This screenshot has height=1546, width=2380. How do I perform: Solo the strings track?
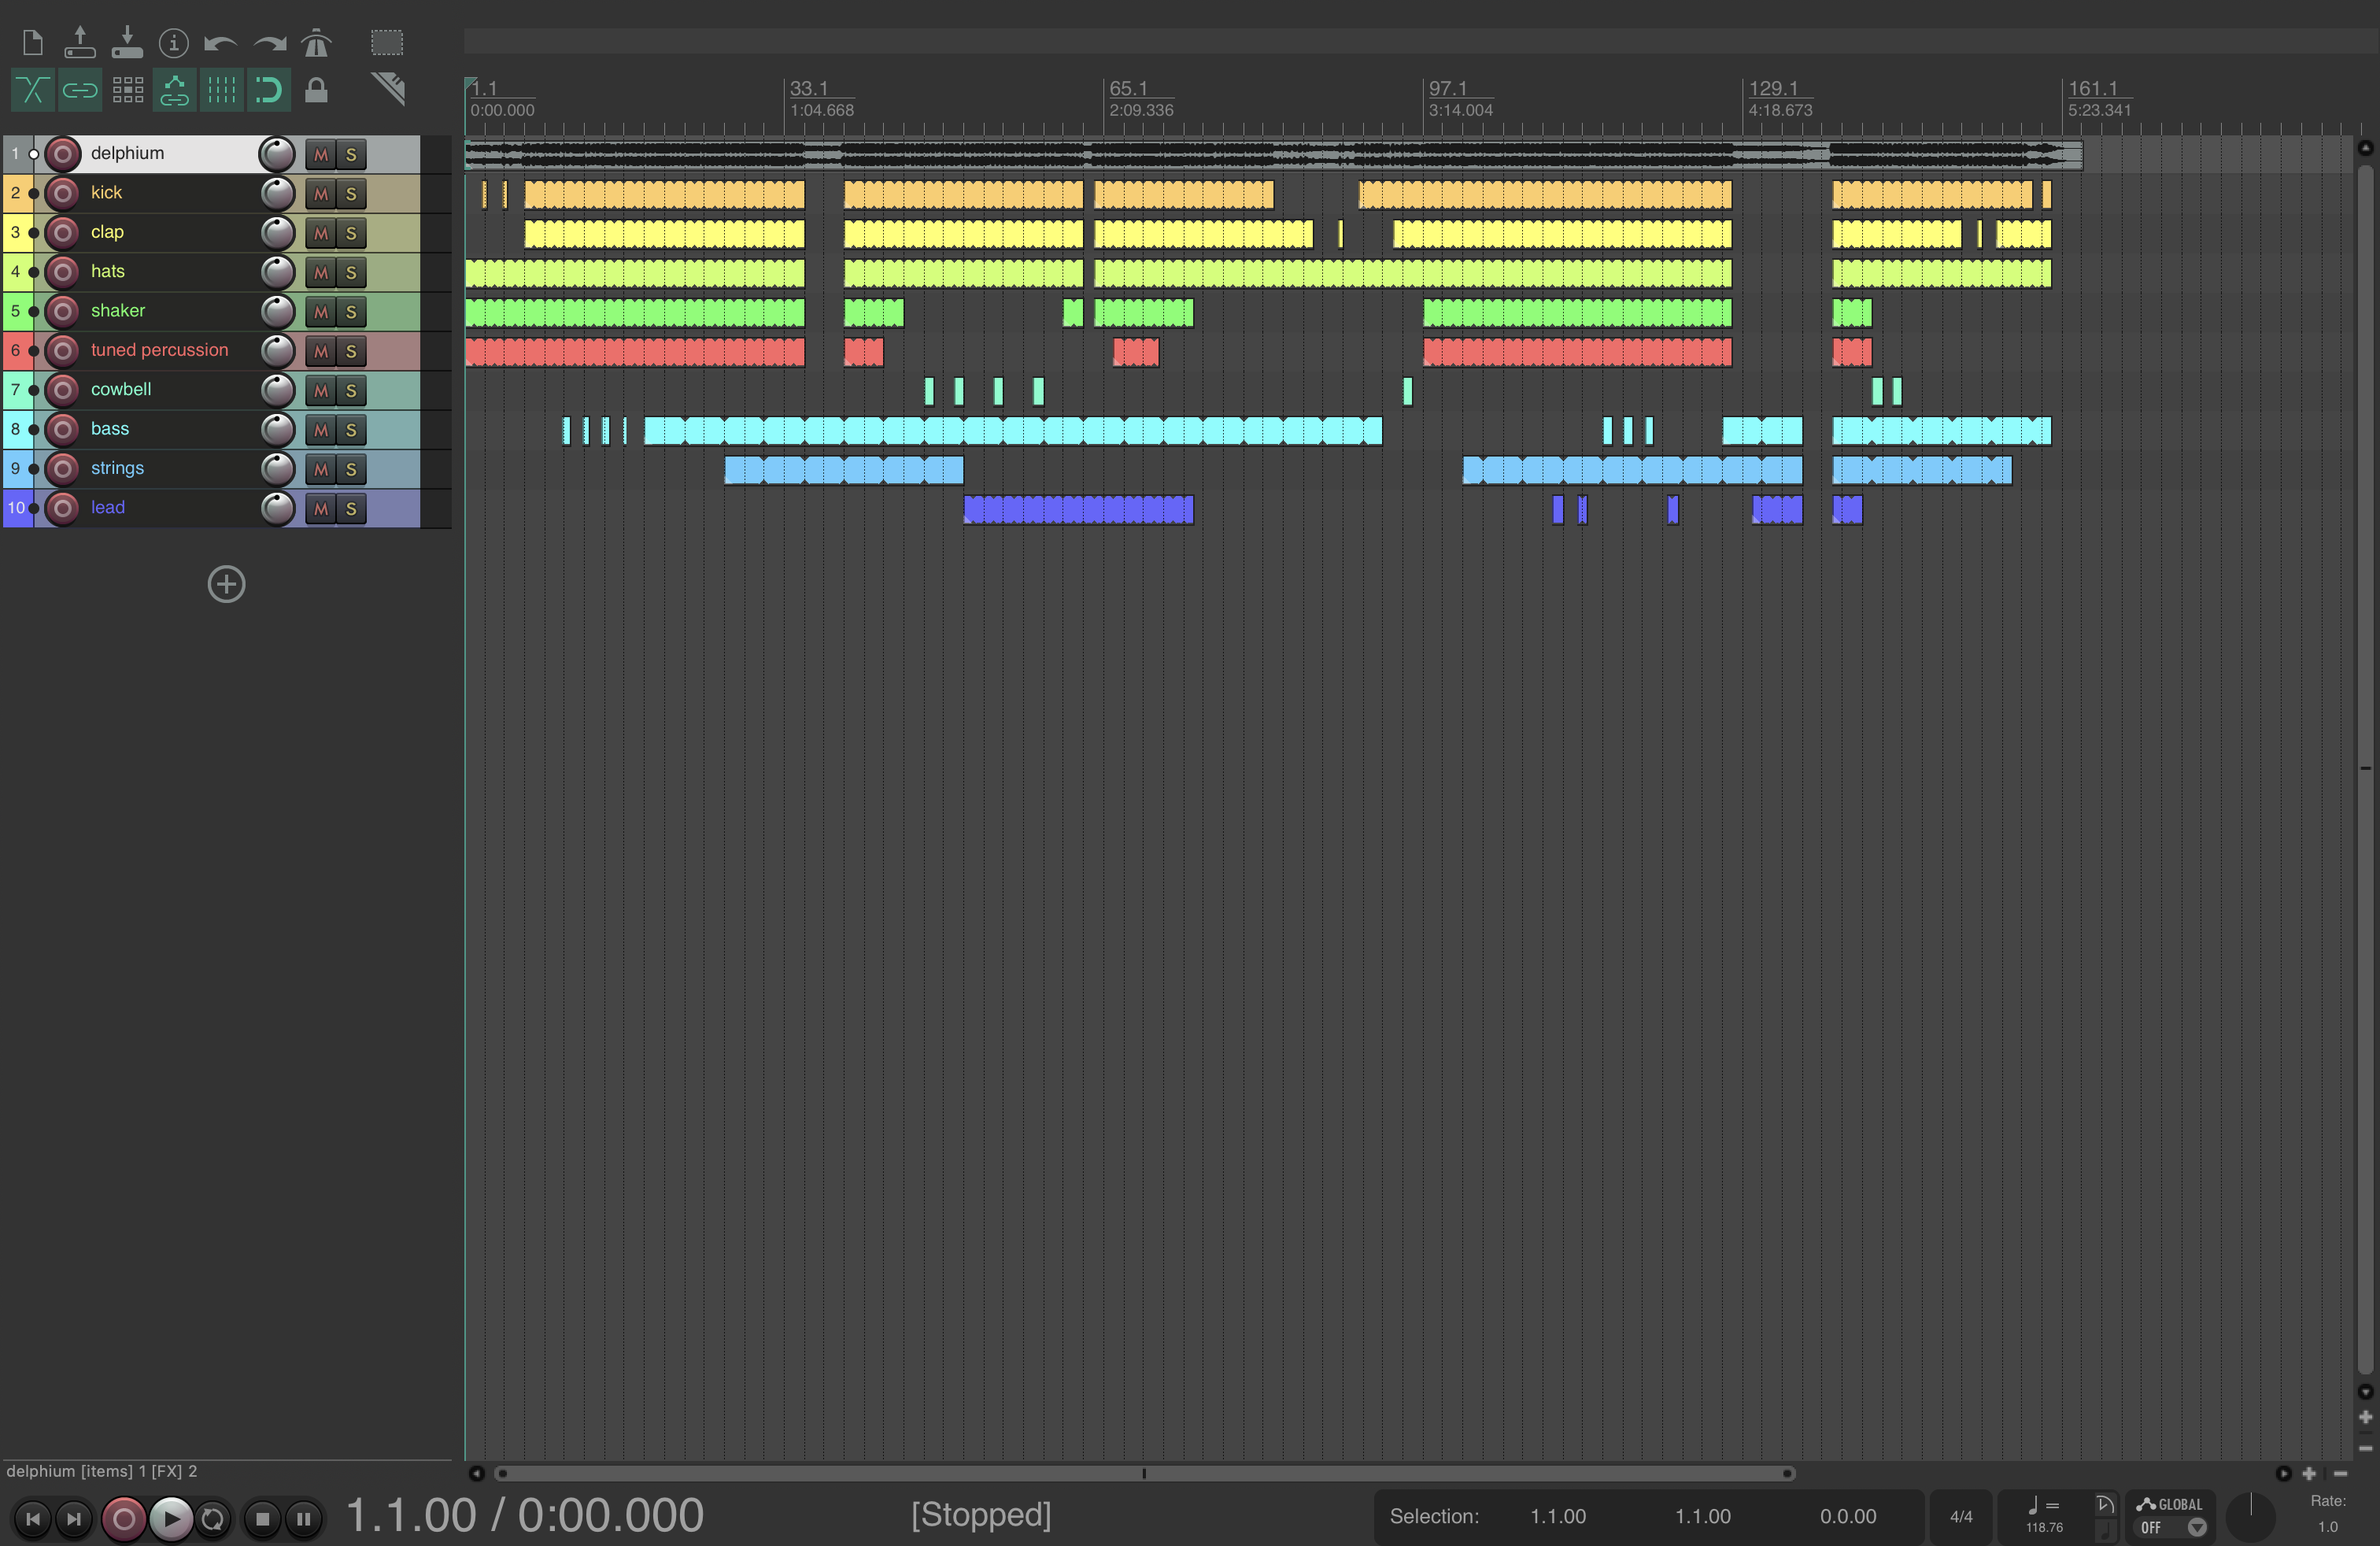tap(351, 469)
